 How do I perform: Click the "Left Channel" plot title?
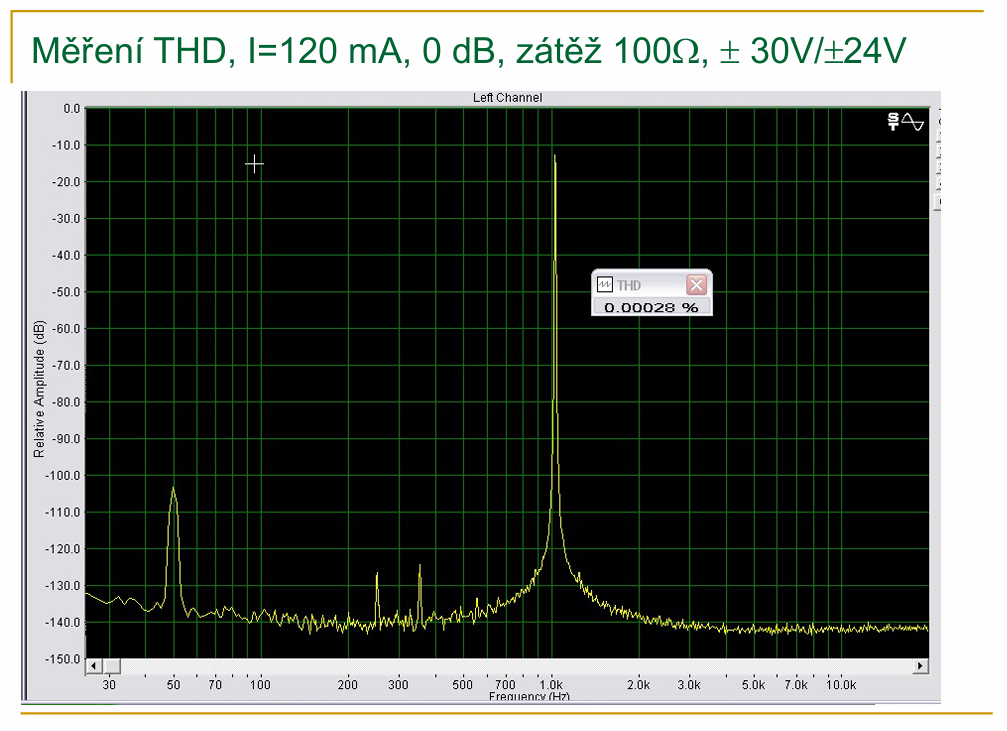click(507, 98)
